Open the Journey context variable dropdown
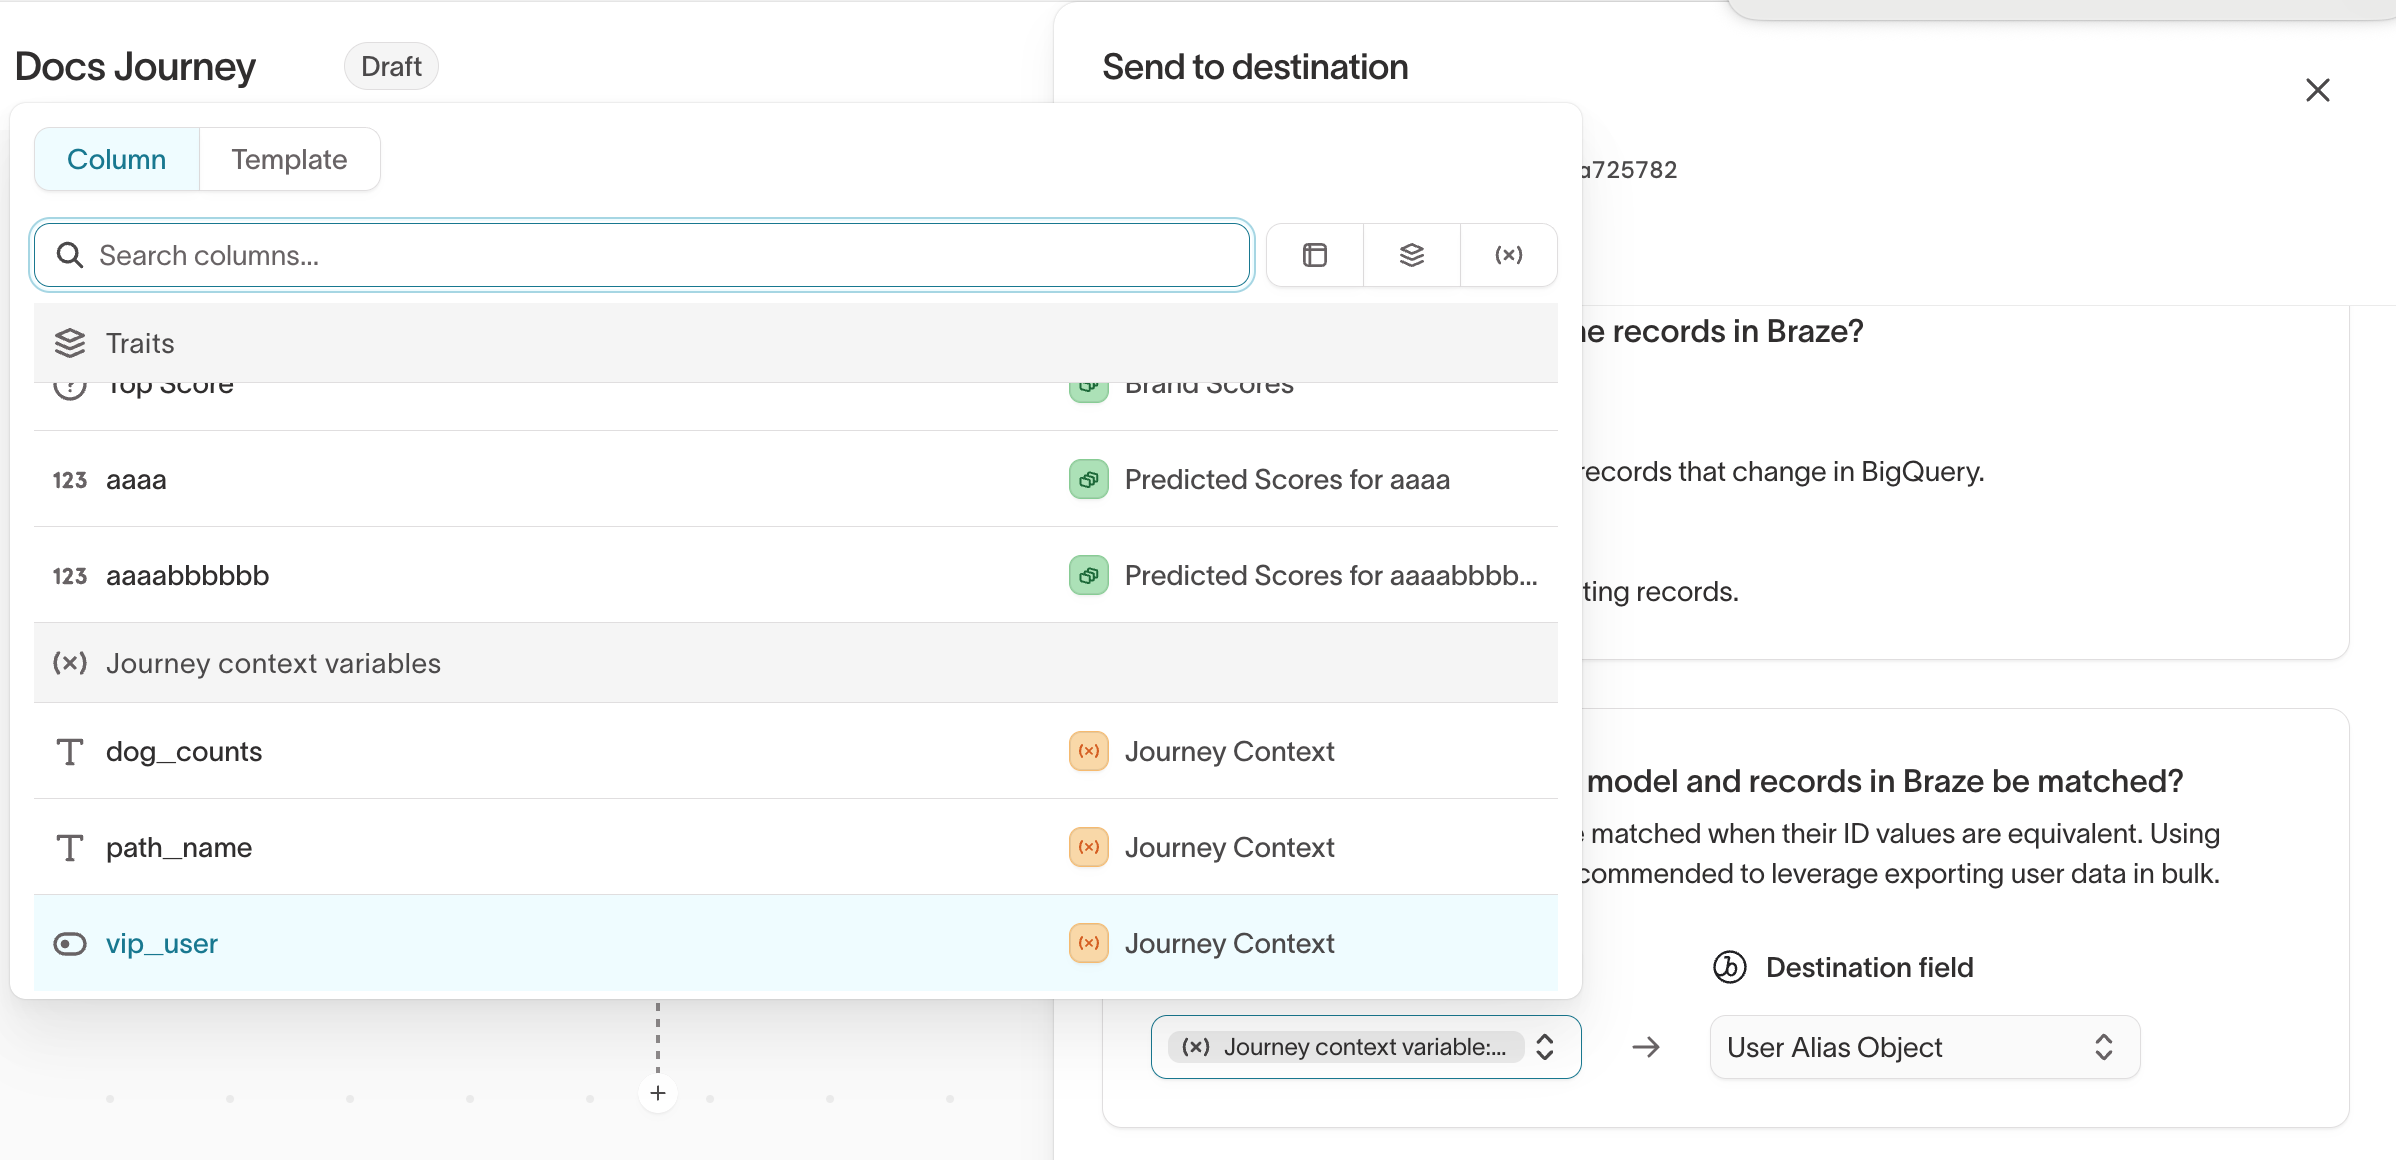 point(1366,1047)
